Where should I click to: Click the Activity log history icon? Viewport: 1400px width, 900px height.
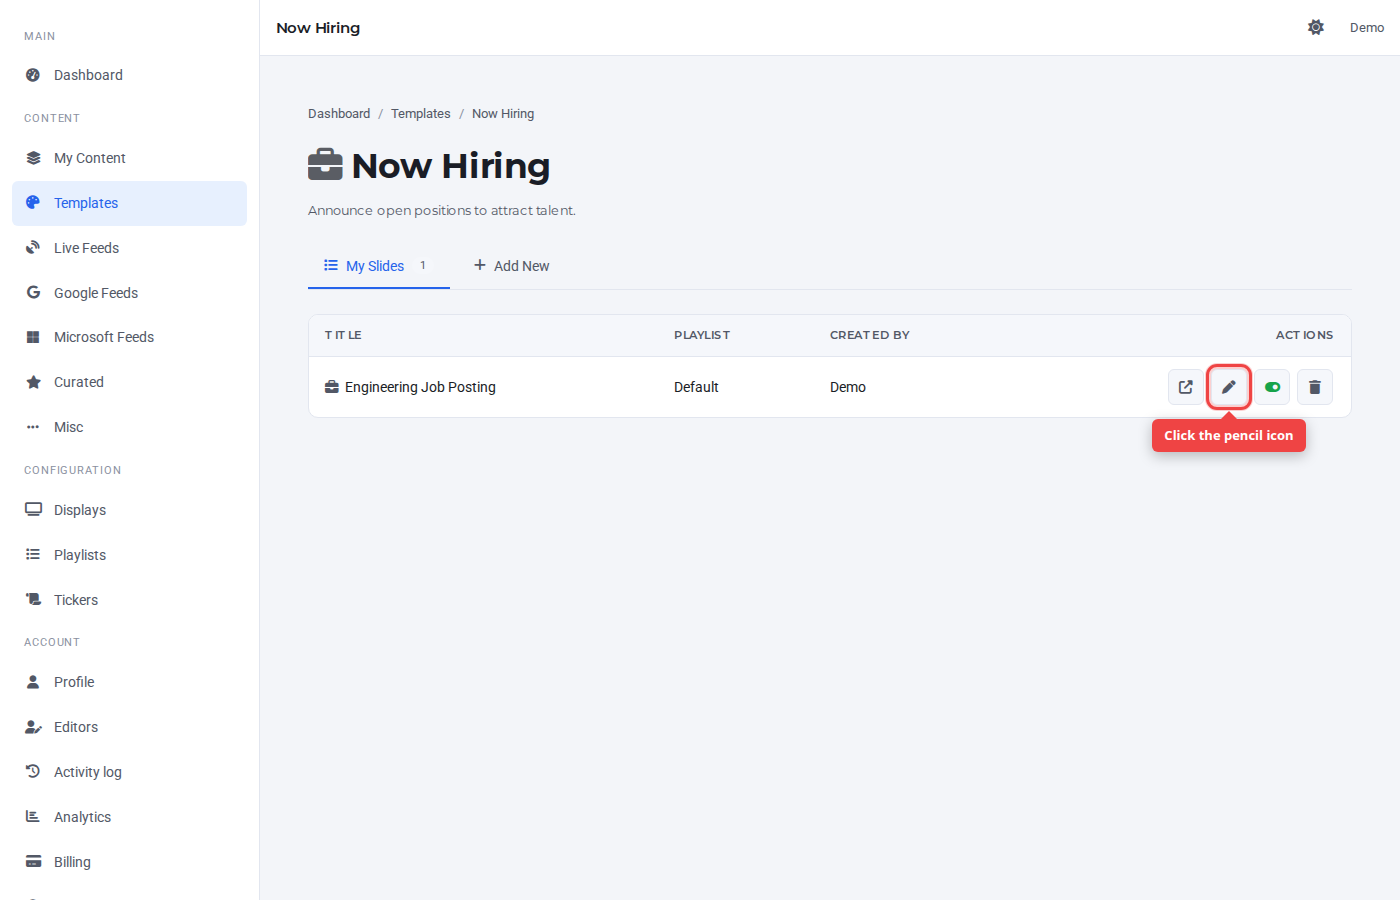[x=33, y=772]
